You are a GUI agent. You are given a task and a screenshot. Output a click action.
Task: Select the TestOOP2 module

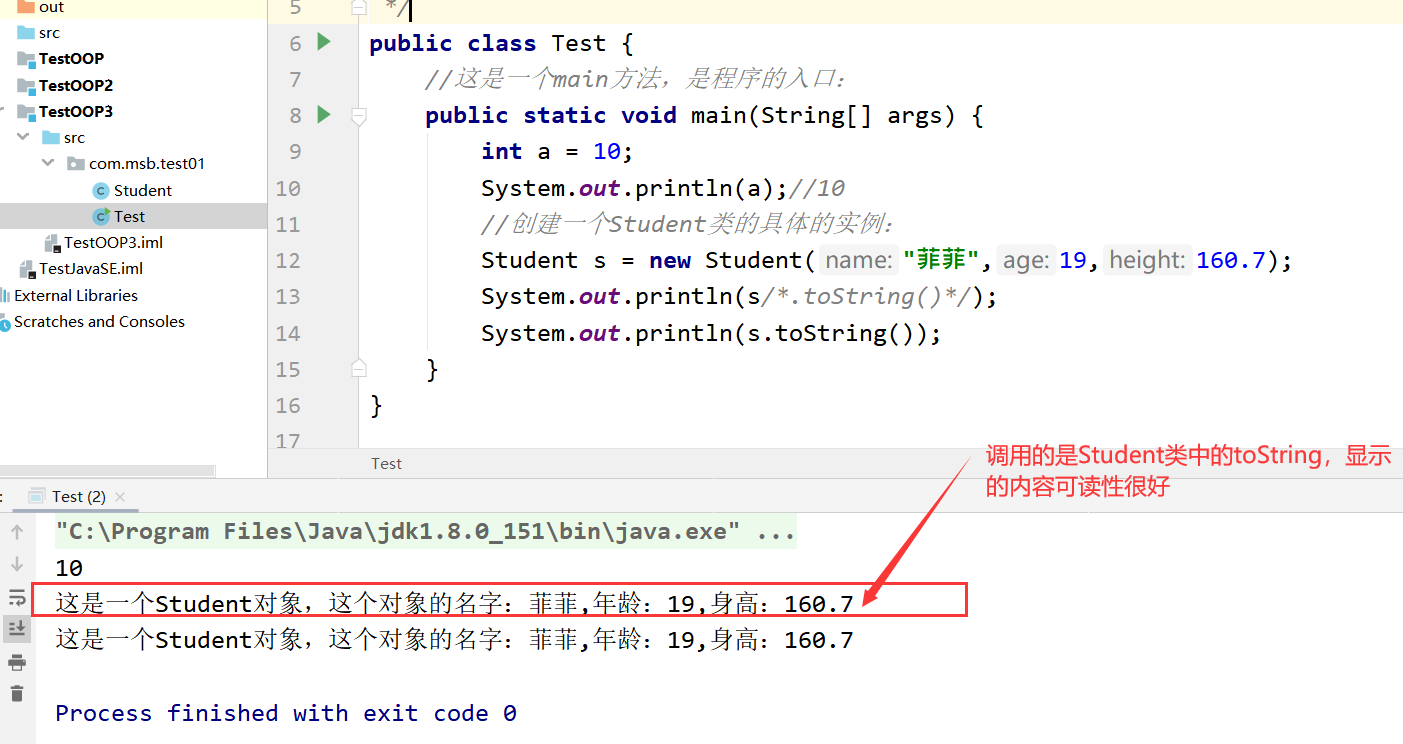(76, 85)
